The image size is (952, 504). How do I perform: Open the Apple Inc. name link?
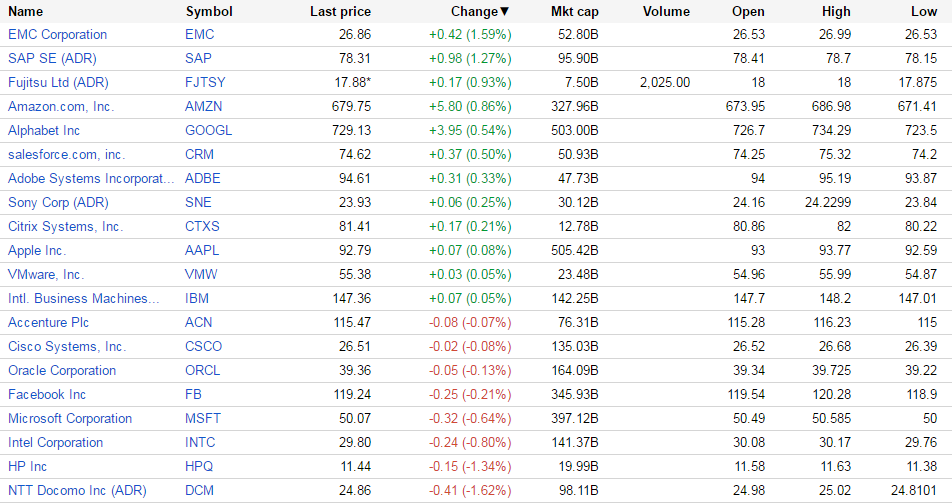tap(37, 251)
